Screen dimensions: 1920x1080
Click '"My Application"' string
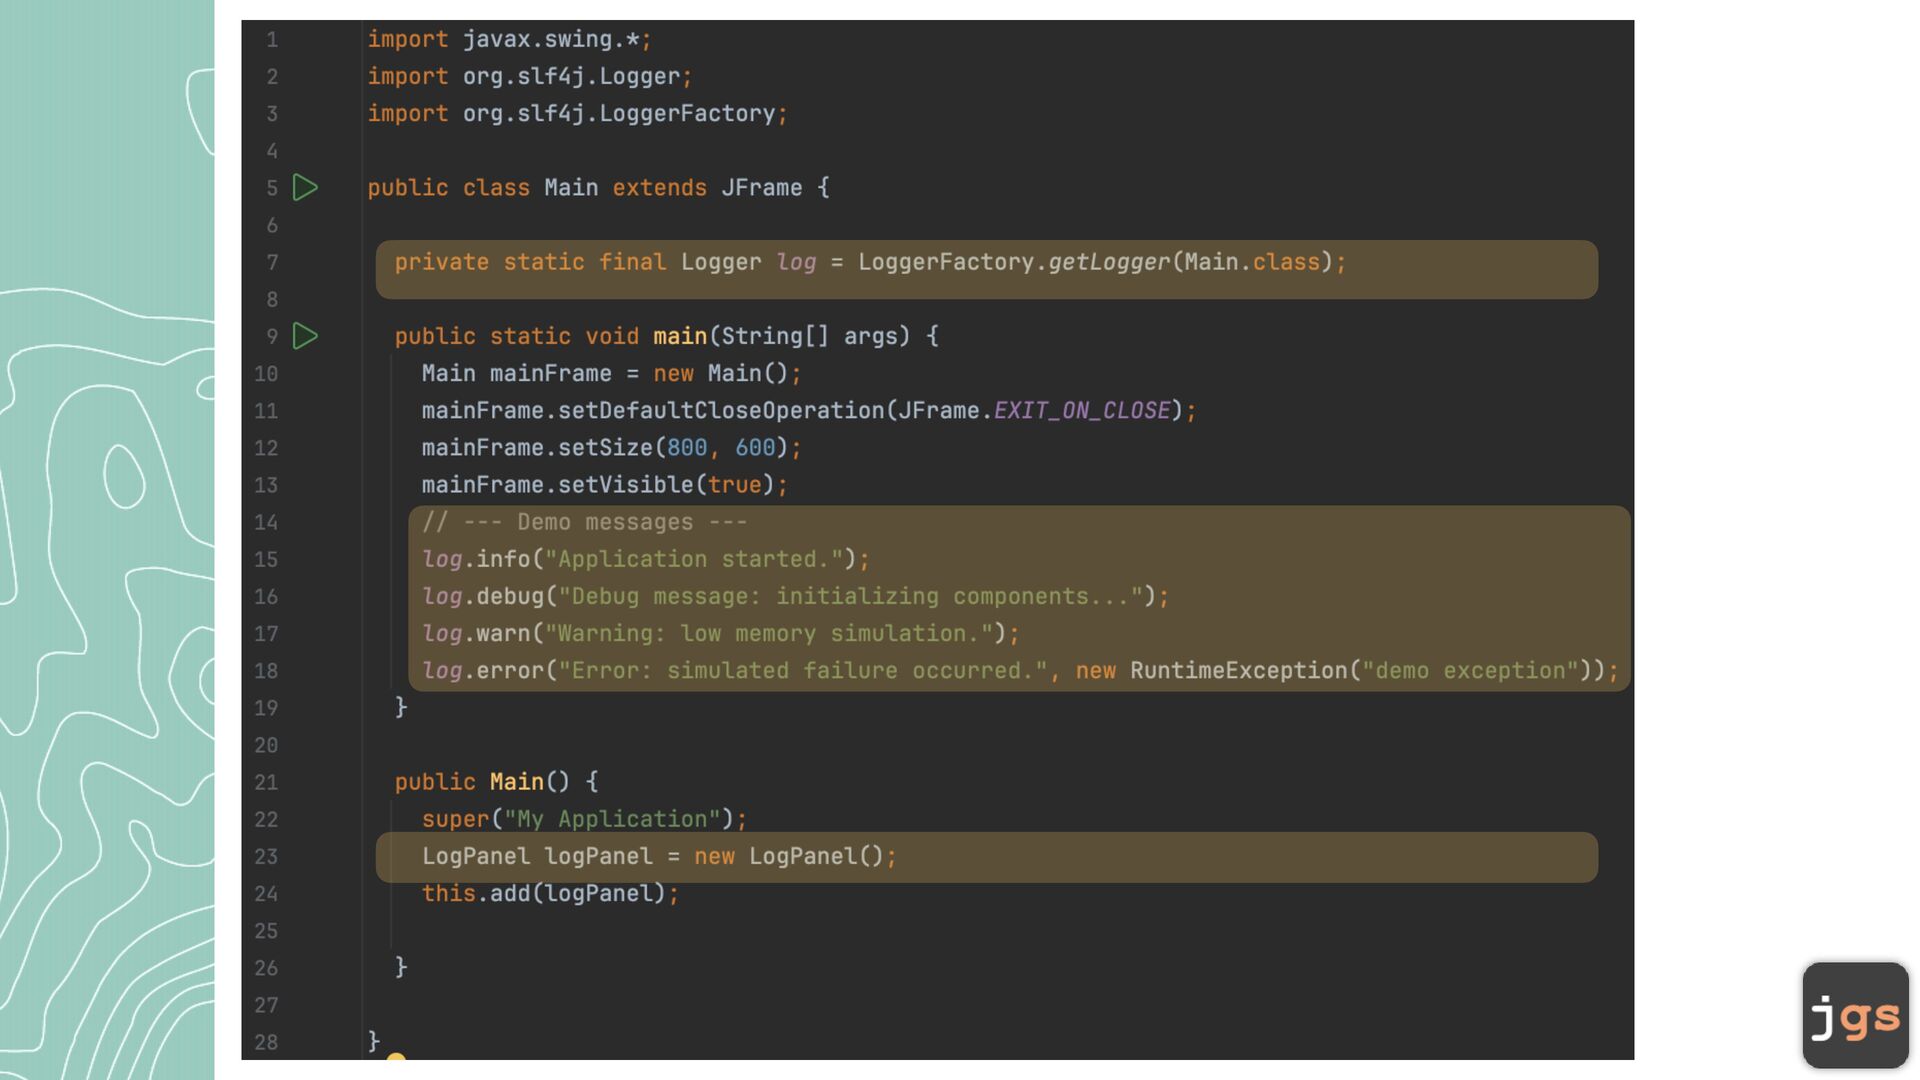click(612, 819)
